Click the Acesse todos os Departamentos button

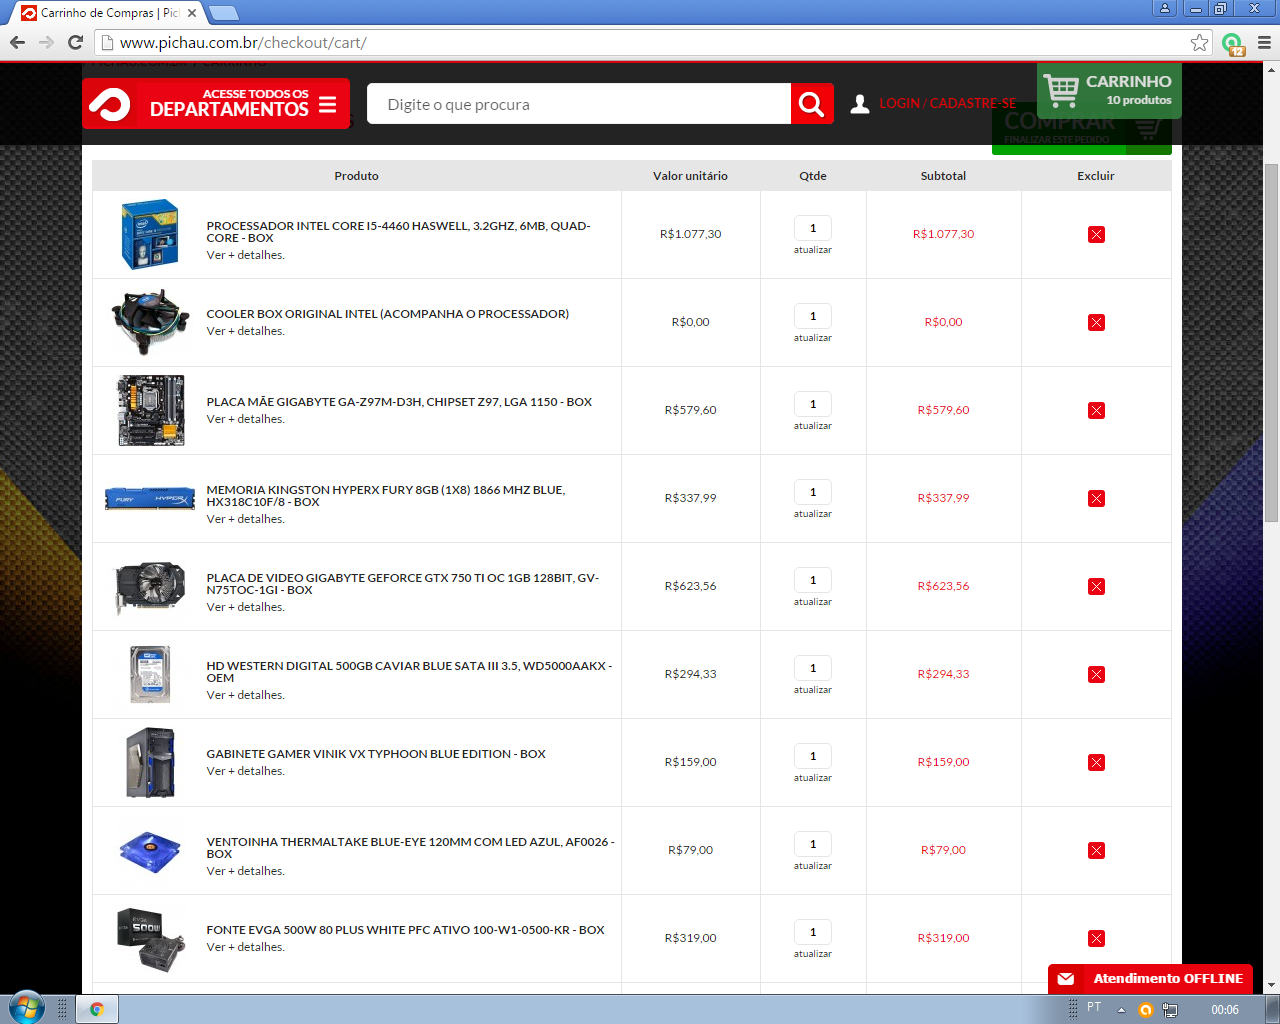coord(216,104)
